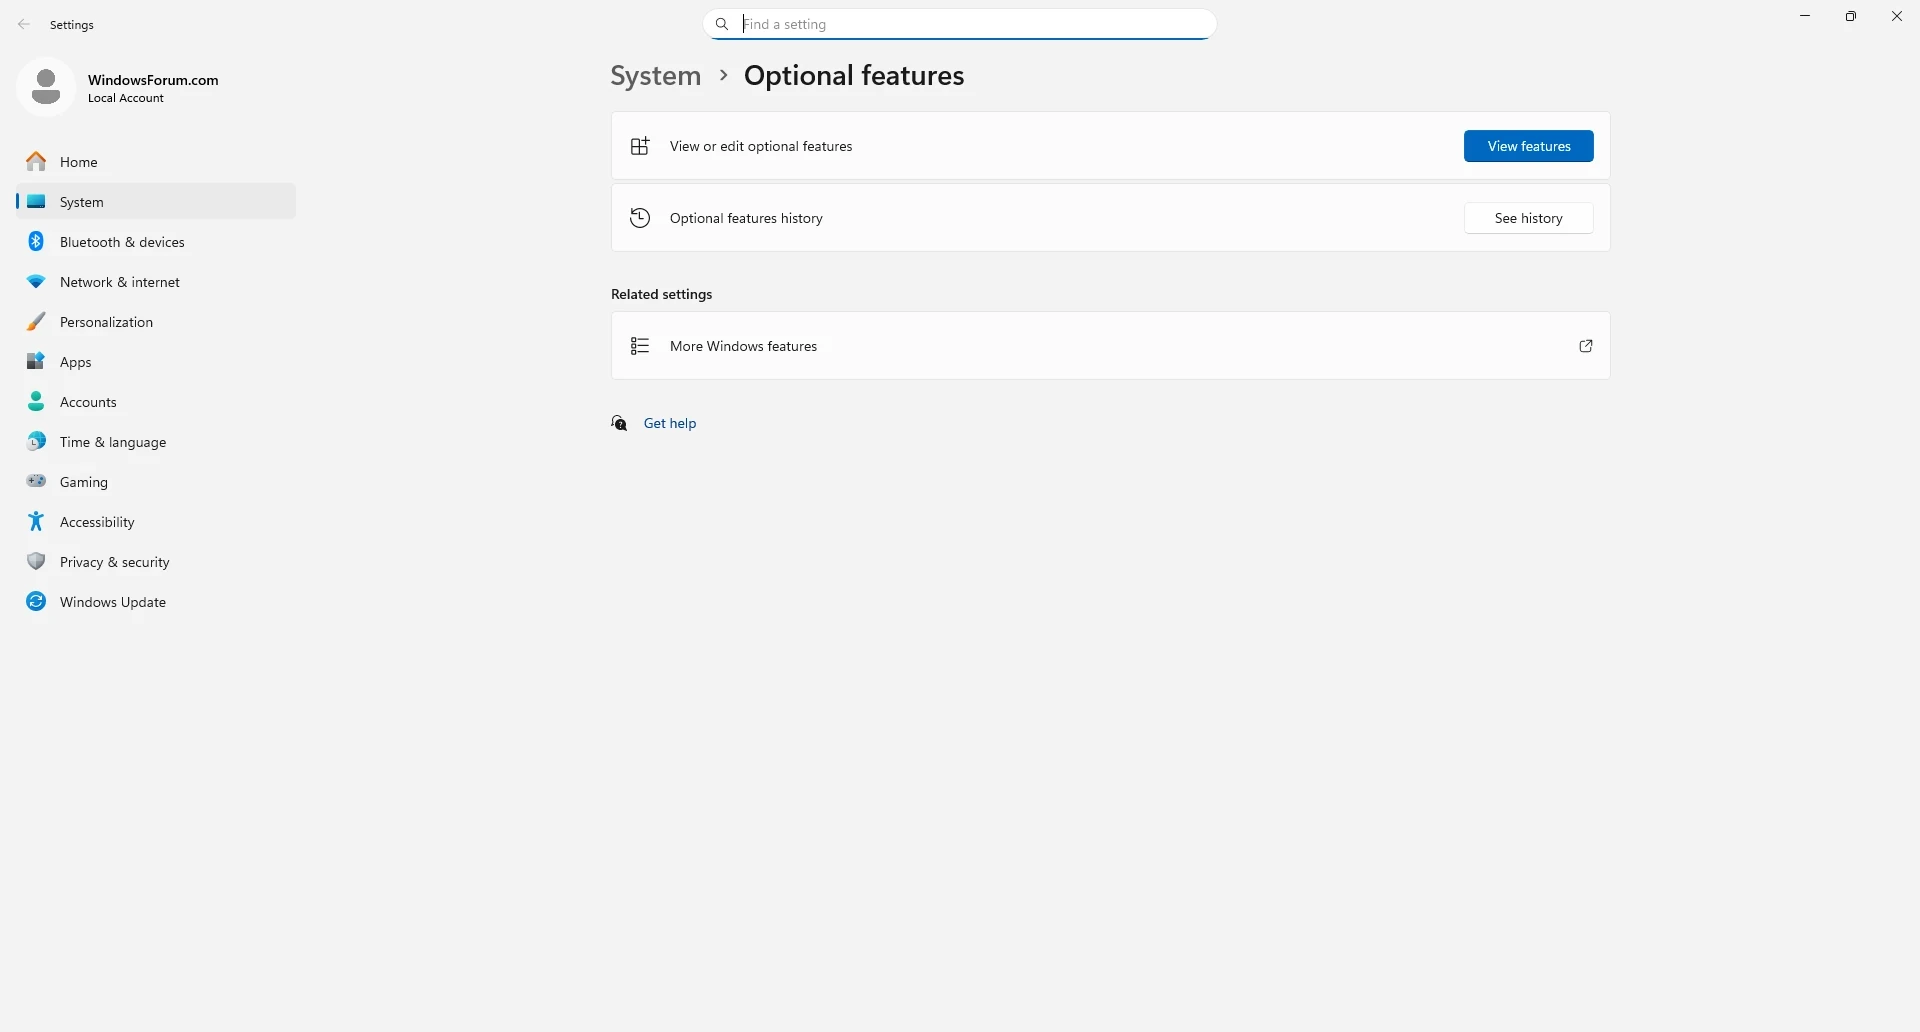Open the View features button
The width and height of the screenshot is (1920, 1032).
click(1529, 146)
